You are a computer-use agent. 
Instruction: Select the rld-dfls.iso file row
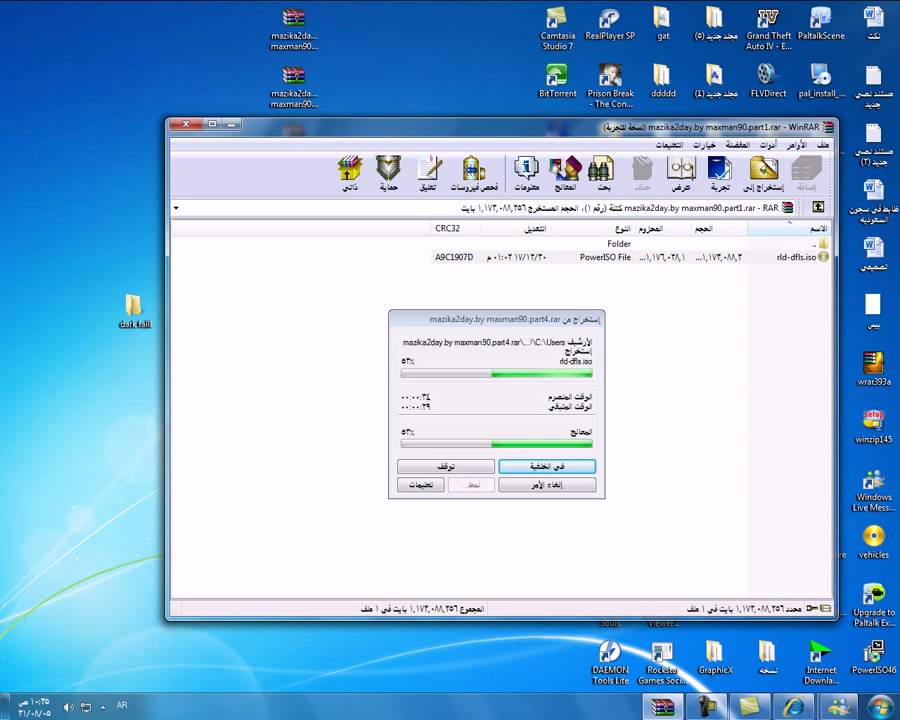(631, 257)
